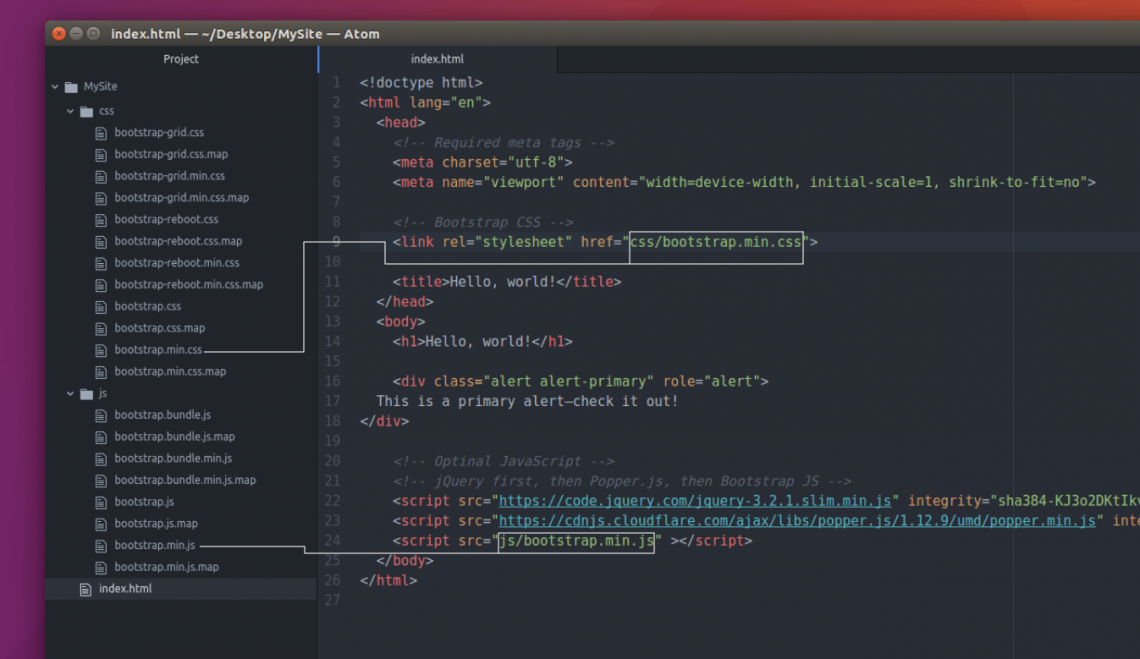Click file icon beside bootstrap.bundle.js
This screenshot has height=659, width=1140.
(x=101, y=415)
